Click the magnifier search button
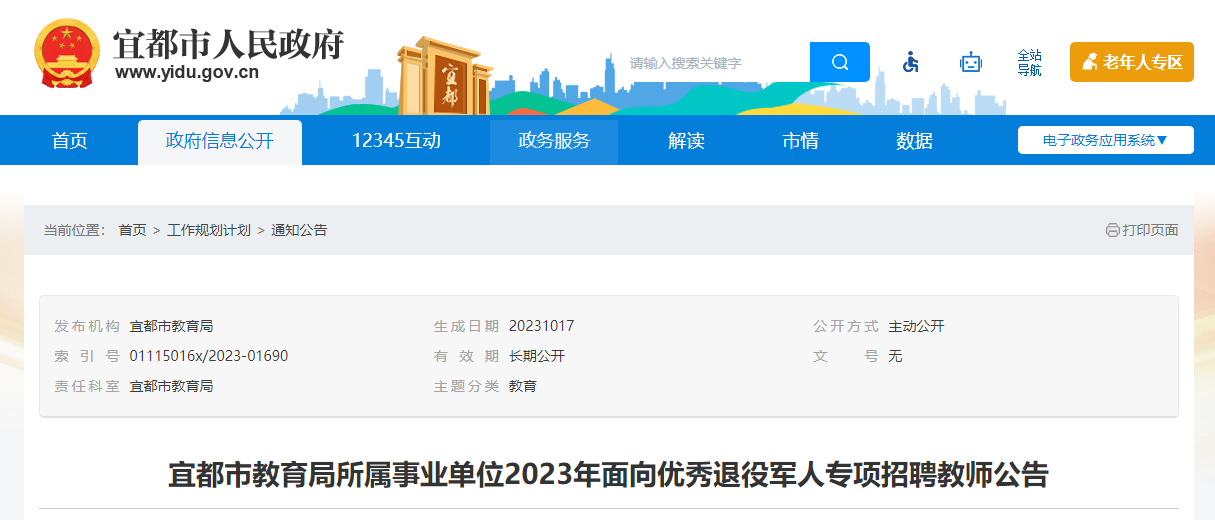 coord(839,62)
